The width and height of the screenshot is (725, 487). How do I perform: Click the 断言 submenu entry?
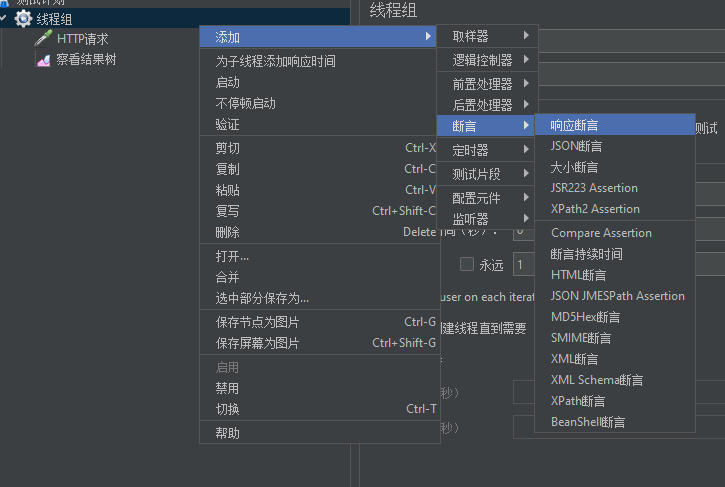[x=485, y=126]
